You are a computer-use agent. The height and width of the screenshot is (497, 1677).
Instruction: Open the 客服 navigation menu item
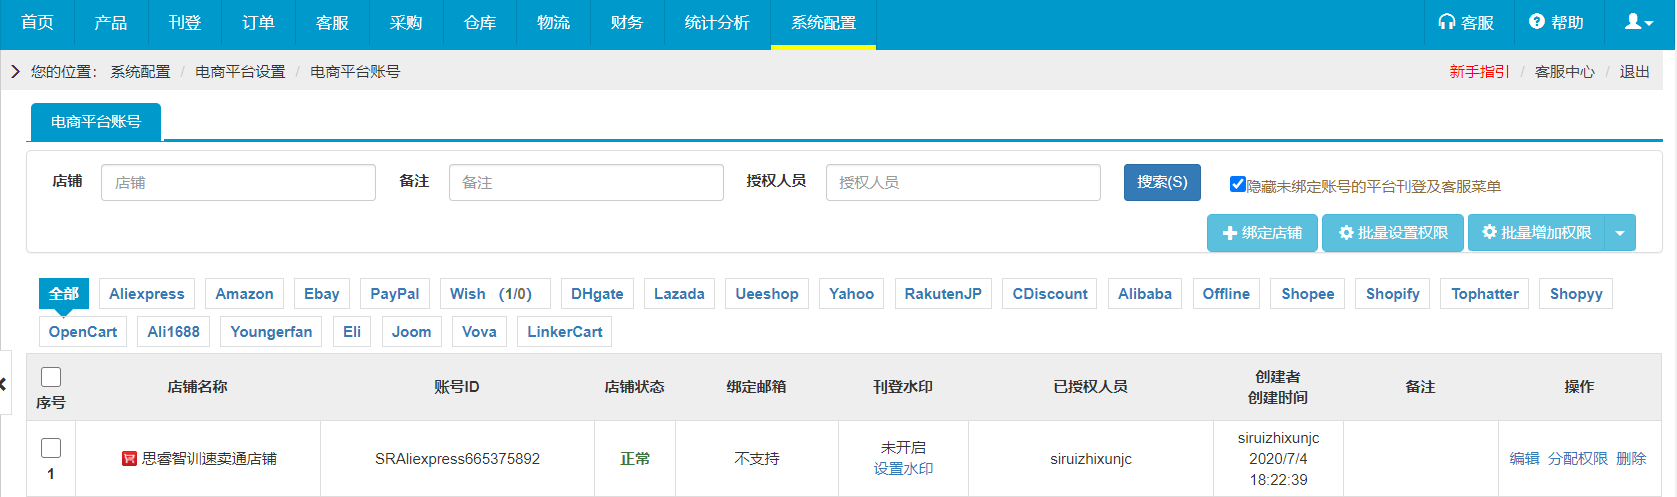332,23
